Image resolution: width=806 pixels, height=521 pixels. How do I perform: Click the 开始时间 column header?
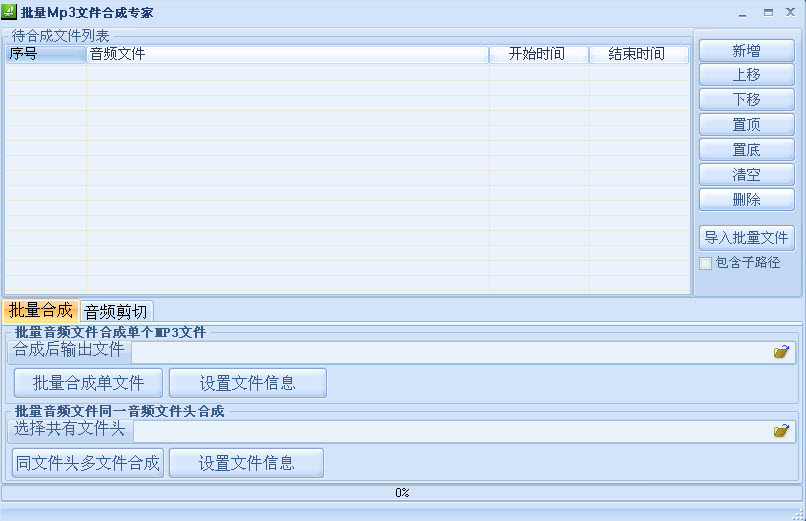(x=539, y=54)
